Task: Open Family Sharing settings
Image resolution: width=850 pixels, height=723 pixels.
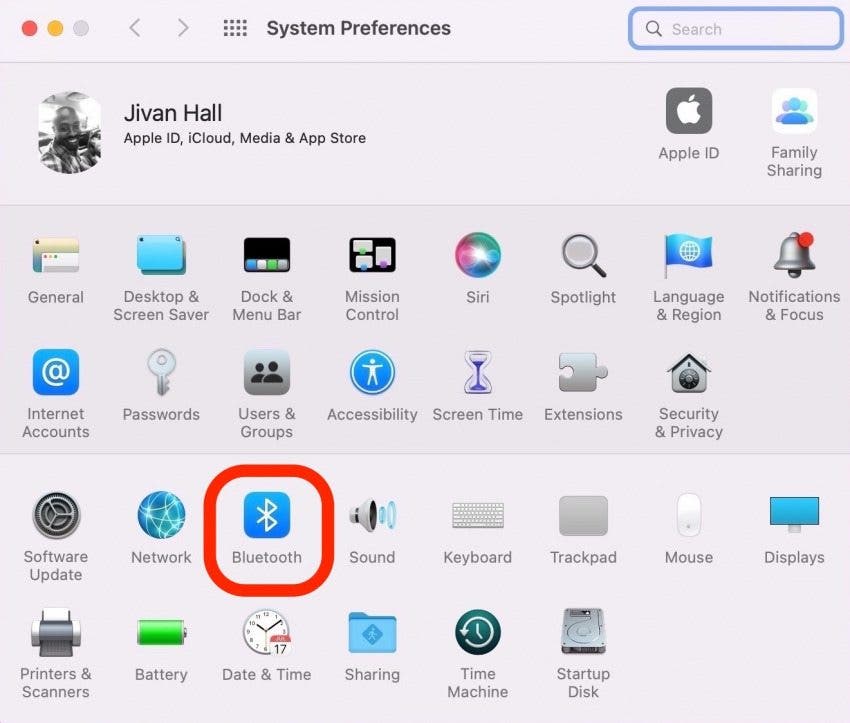Action: pyautogui.click(x=794, y=112)
